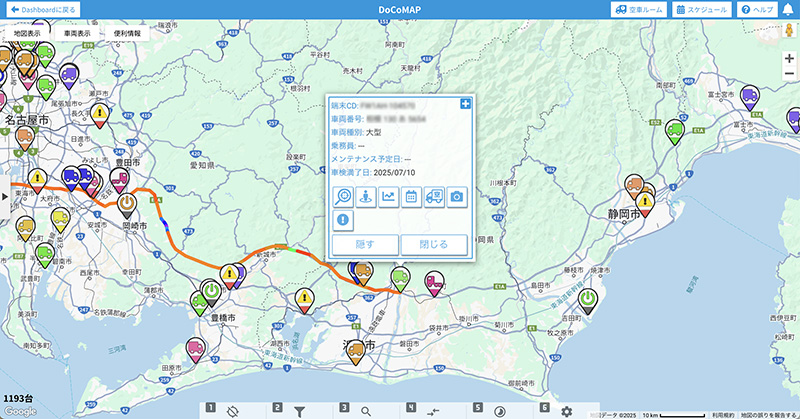
Task: Open the notification bell in the header
Action: pos(787,9)
